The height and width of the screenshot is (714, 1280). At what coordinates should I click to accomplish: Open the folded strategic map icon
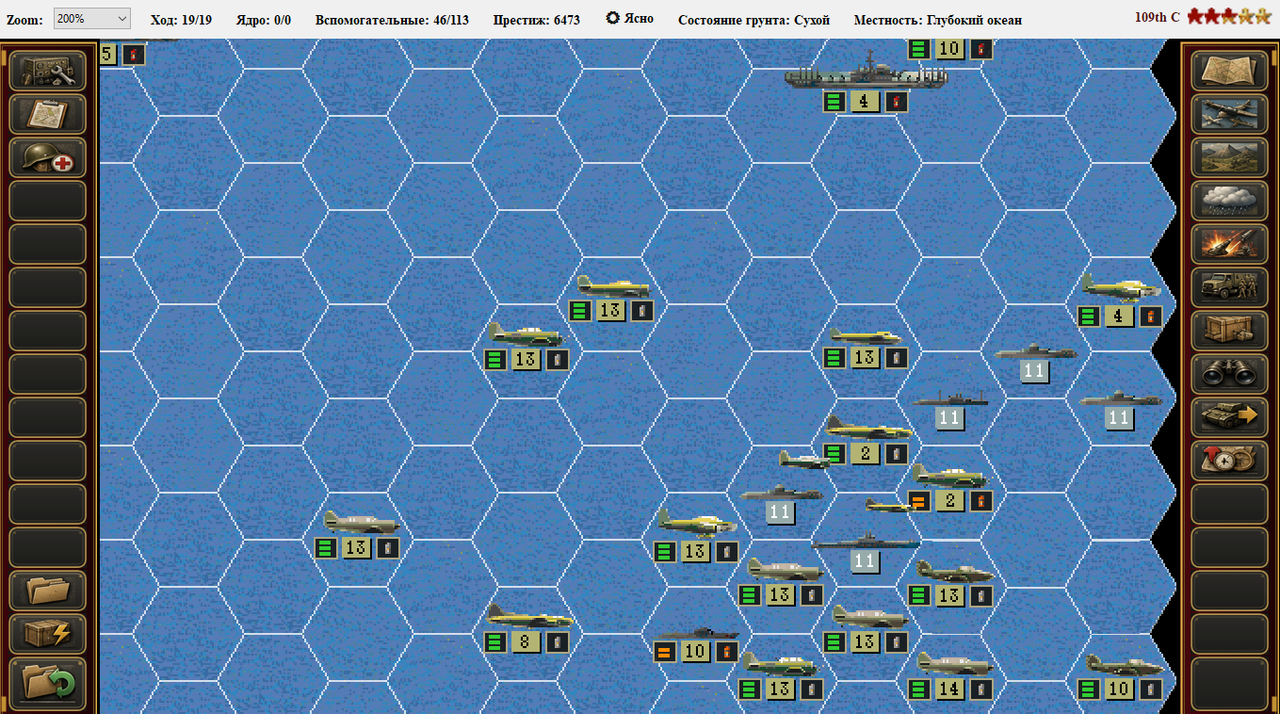click(x=1231, y=71)
